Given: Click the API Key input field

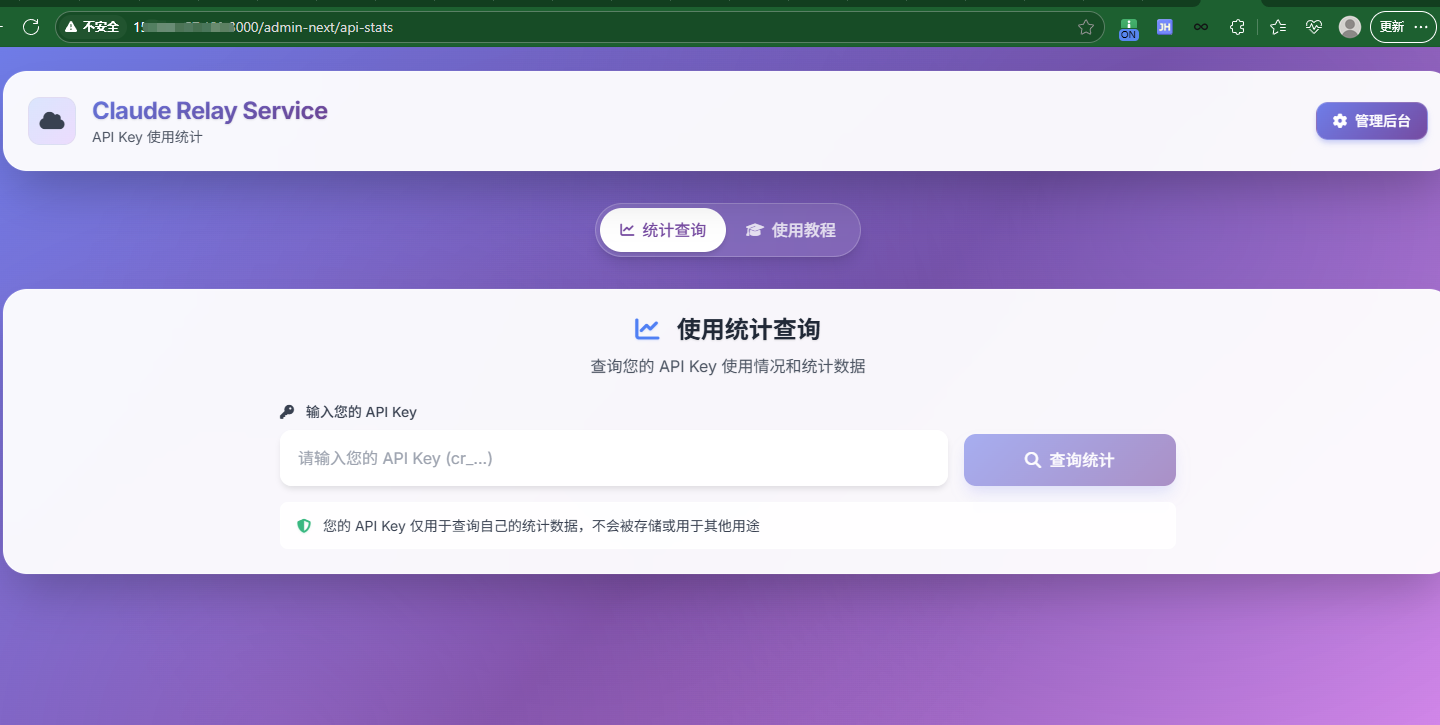Looking at the screenshot, I should click(x=613, y=458).
